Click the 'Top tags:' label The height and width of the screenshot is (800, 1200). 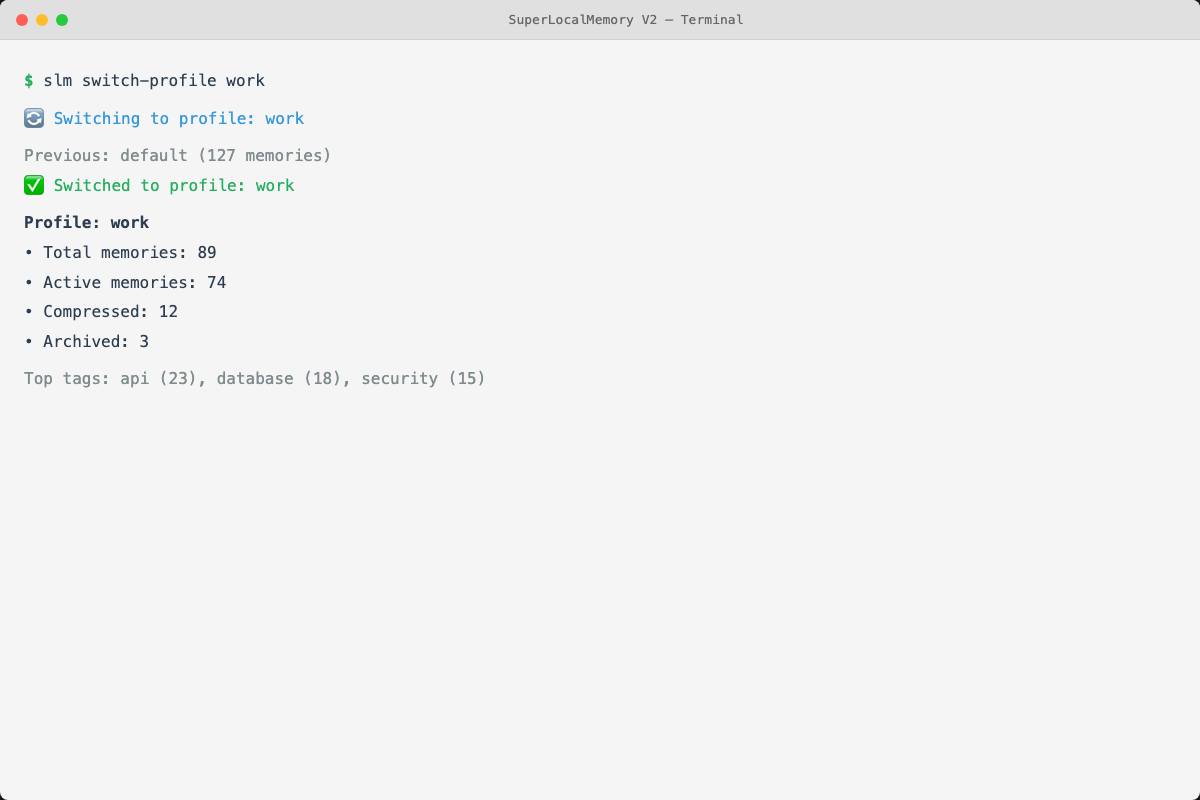67,379
